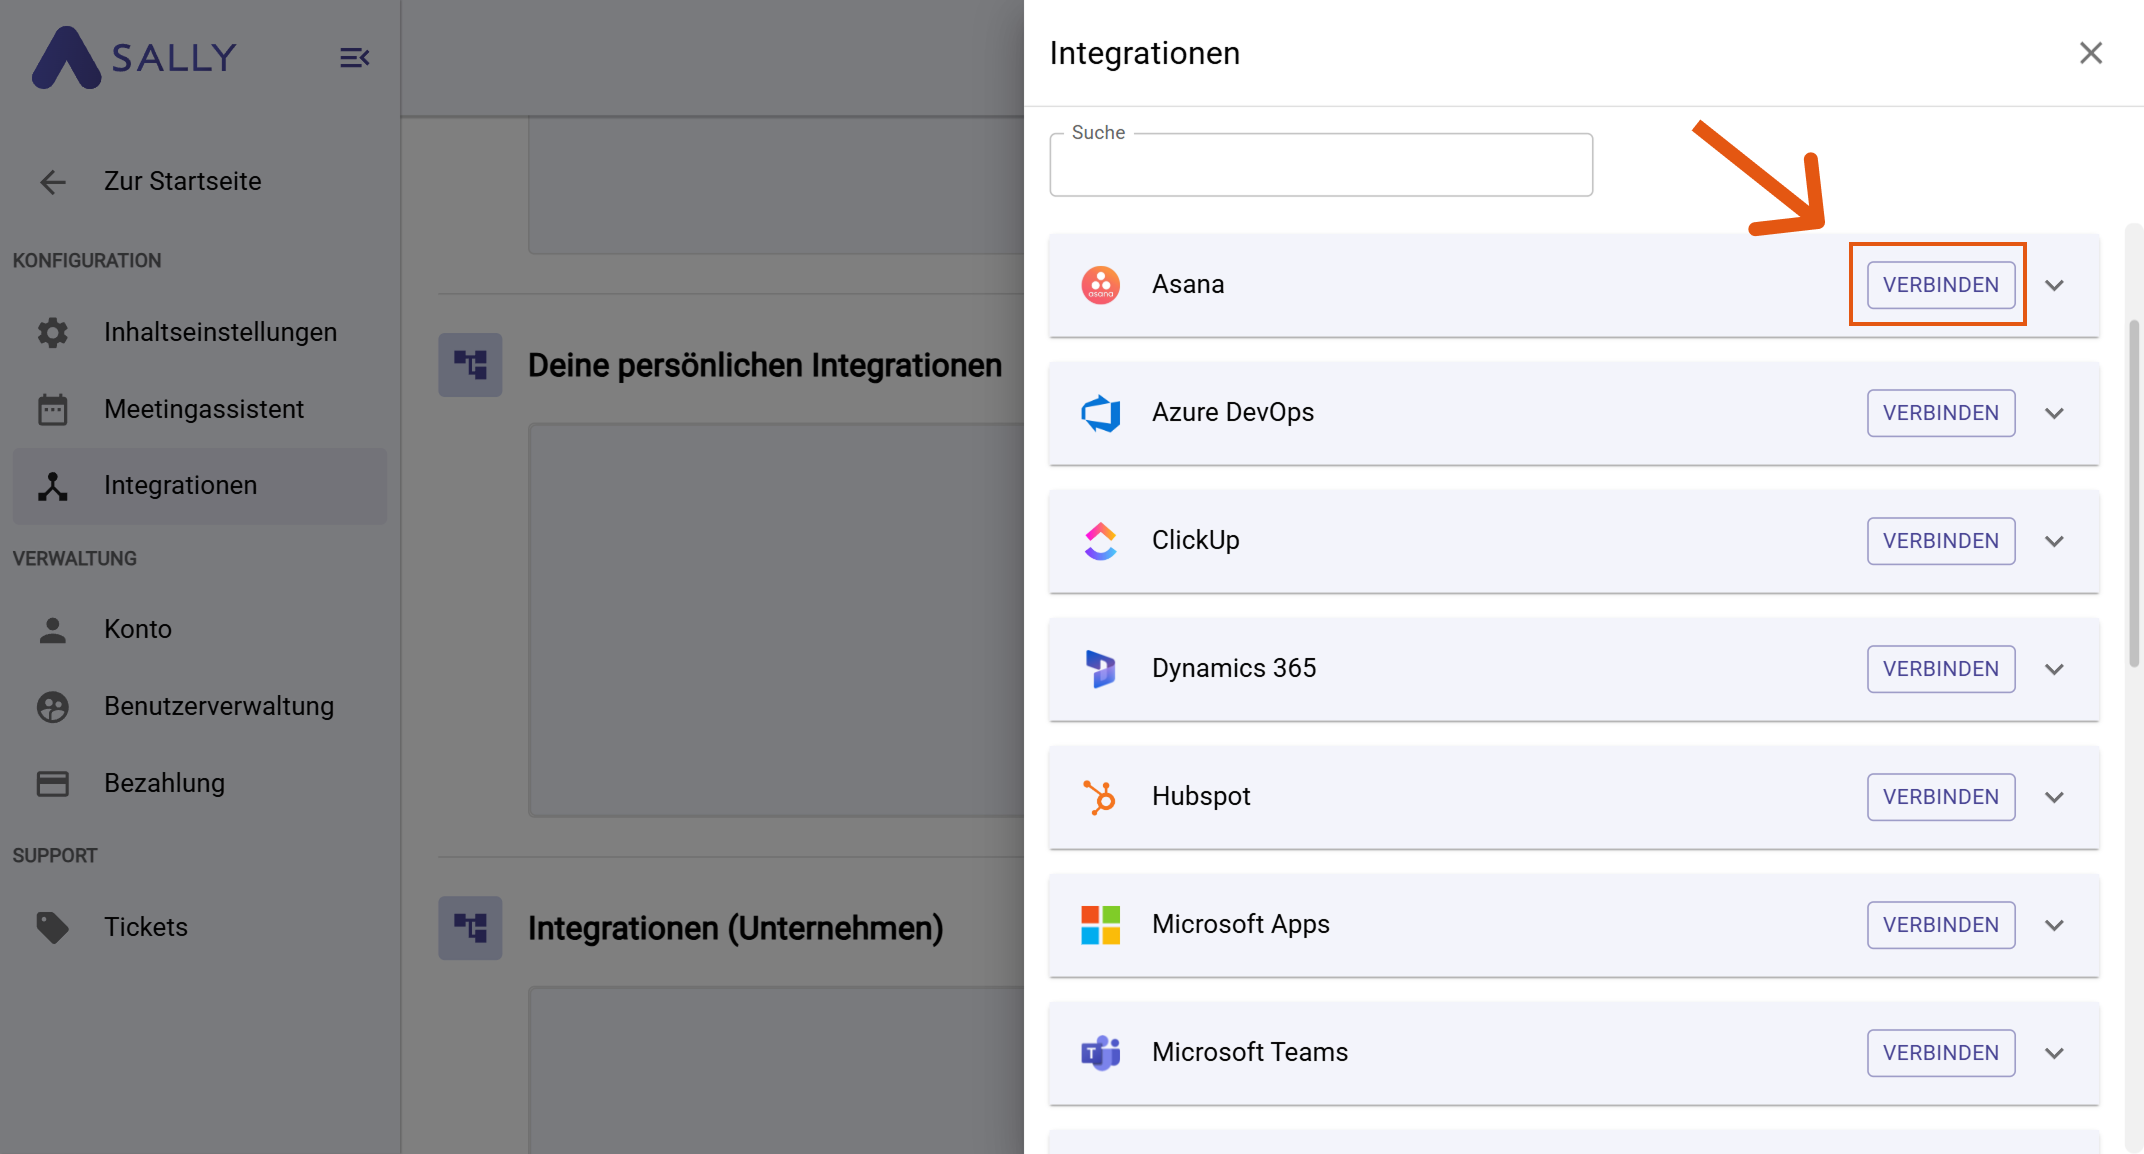Click the Asana logo icon
This screenshot has height=1154, width=2144.
pyautogui.click(x=1101, y=285)
